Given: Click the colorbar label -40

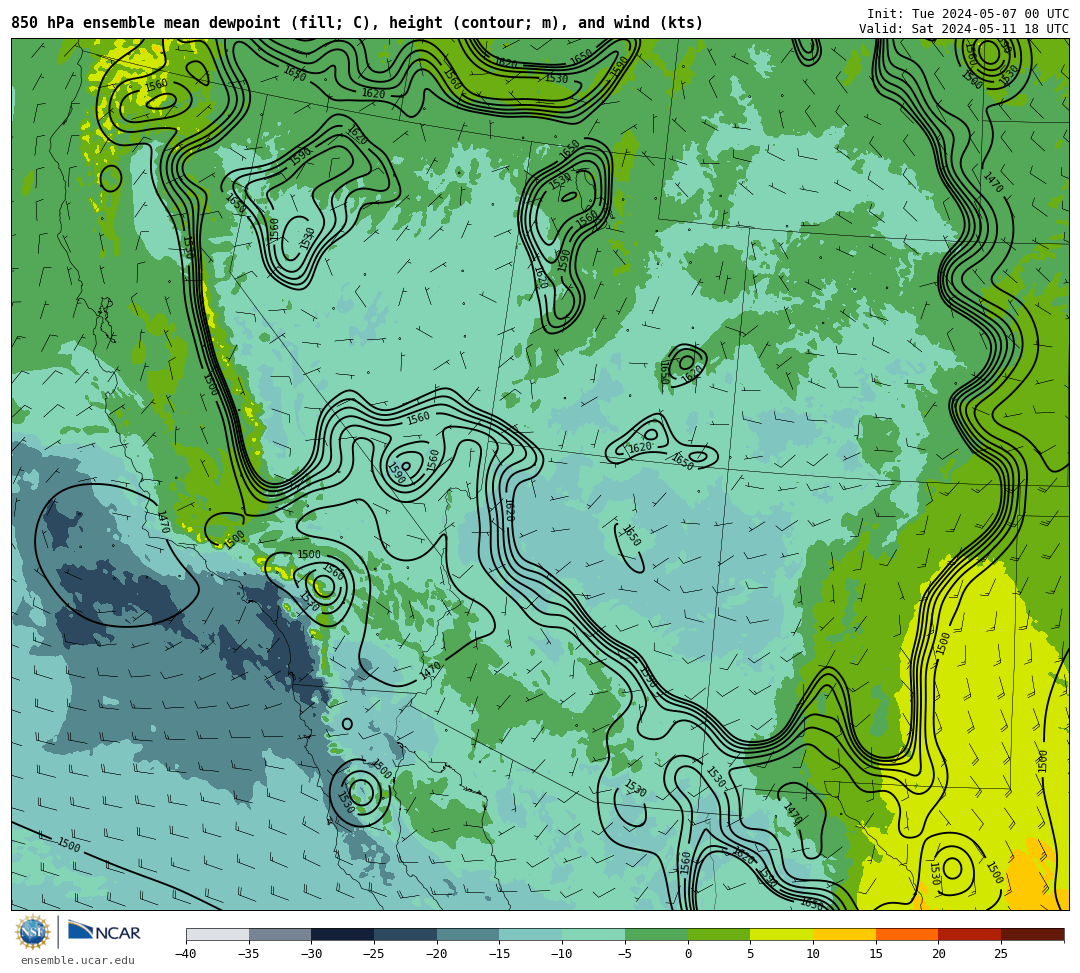Looking at the screenshot, I should point(186,954).
